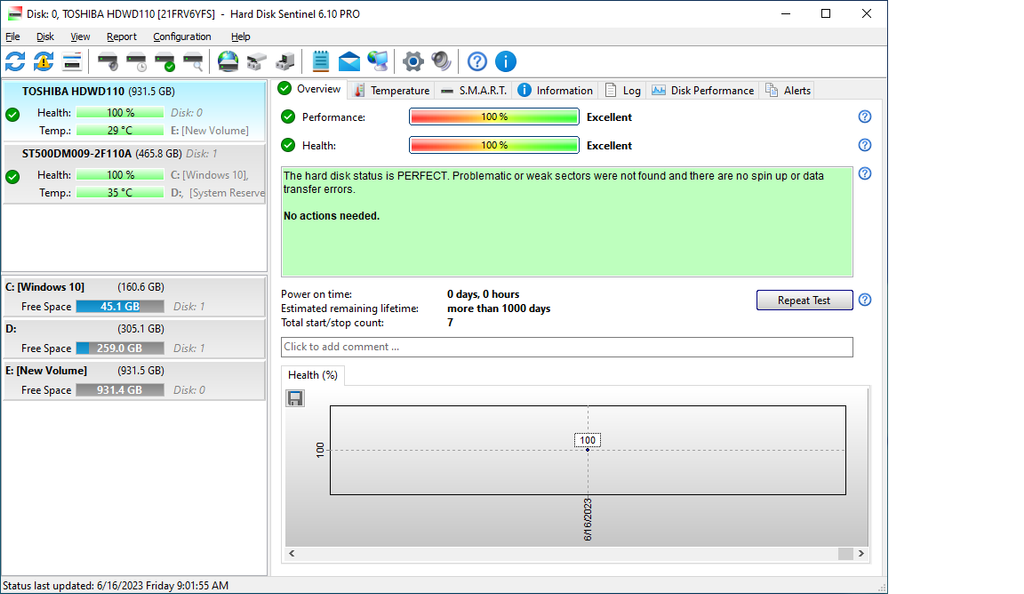Click the comment field to add a comment
Screen dimensions: 1024x594
(567, 347)
